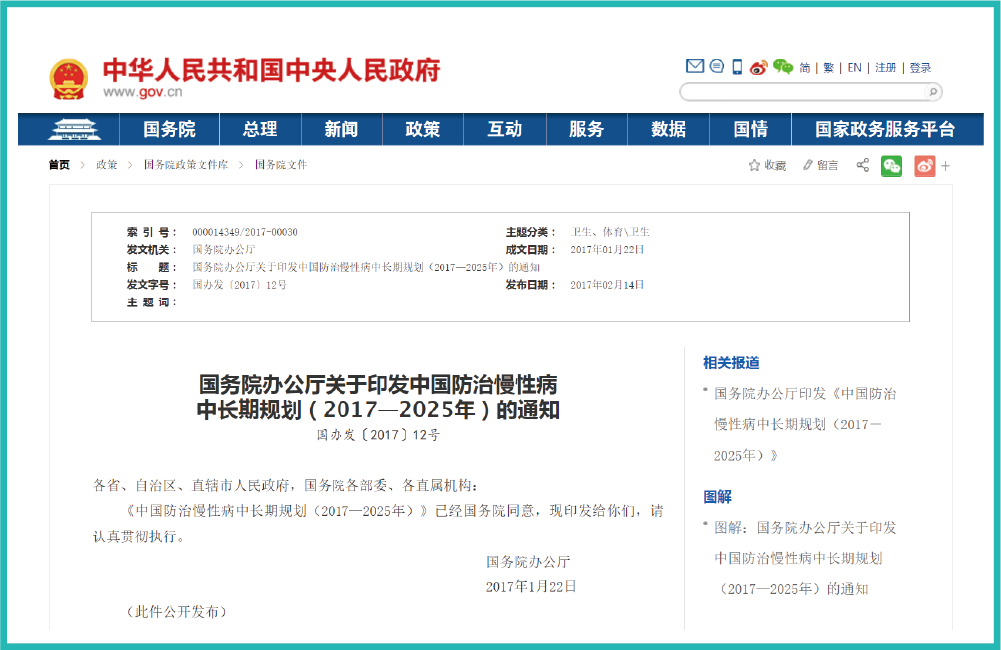Screen dimensions: 1001x650
Task: Click inside the search text box
Action: [800, 92]
